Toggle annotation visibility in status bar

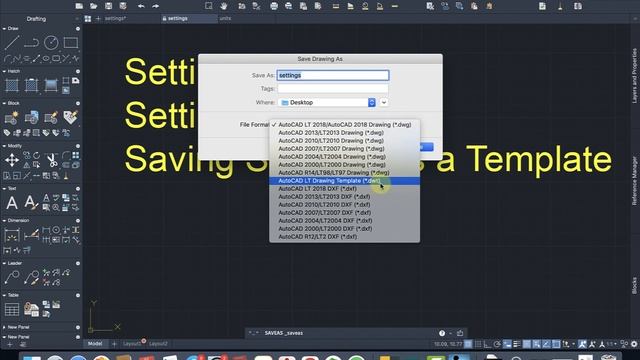582,344
